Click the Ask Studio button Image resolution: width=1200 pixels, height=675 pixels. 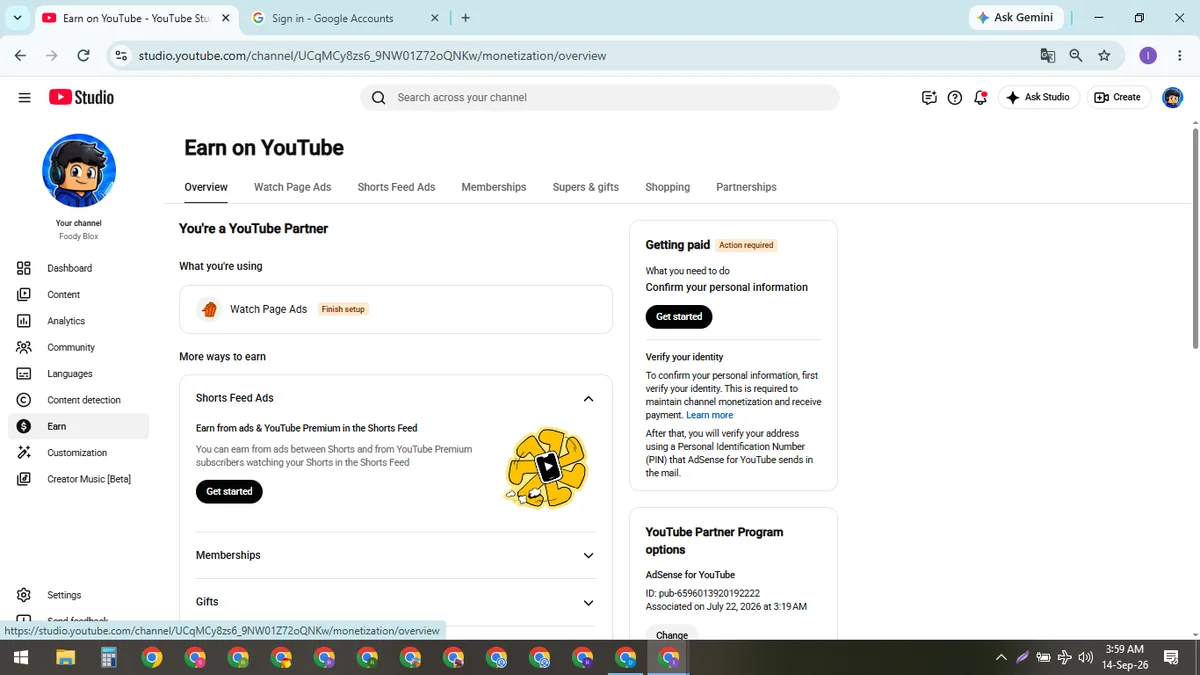coord(1039,97)
